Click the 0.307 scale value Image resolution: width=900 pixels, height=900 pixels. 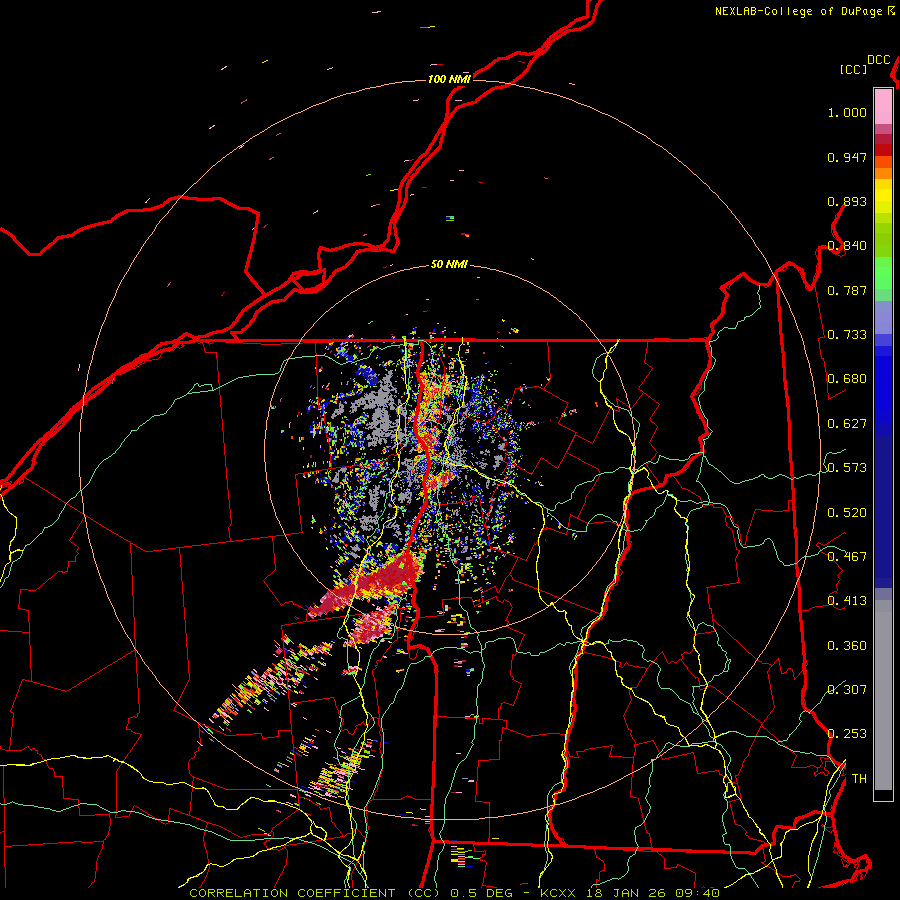tap(847, 689)
